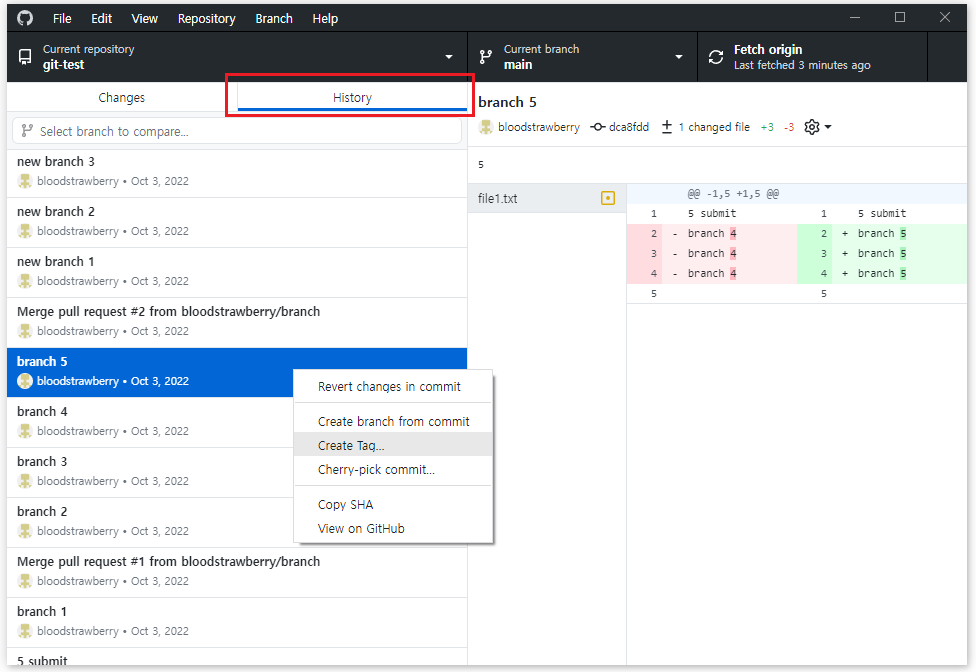Click the branch icon beside Current branch
This screenshot has height=672, width=976.
[x=486, y=57]
